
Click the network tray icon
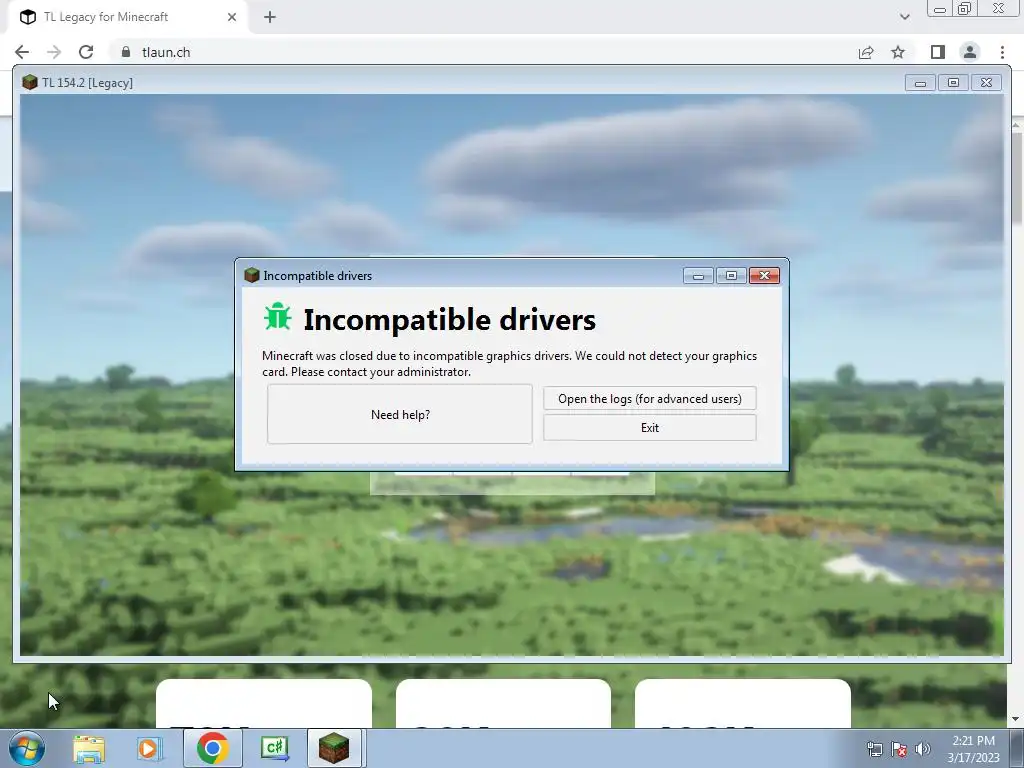pyautogui.click(x=874, y=750)
